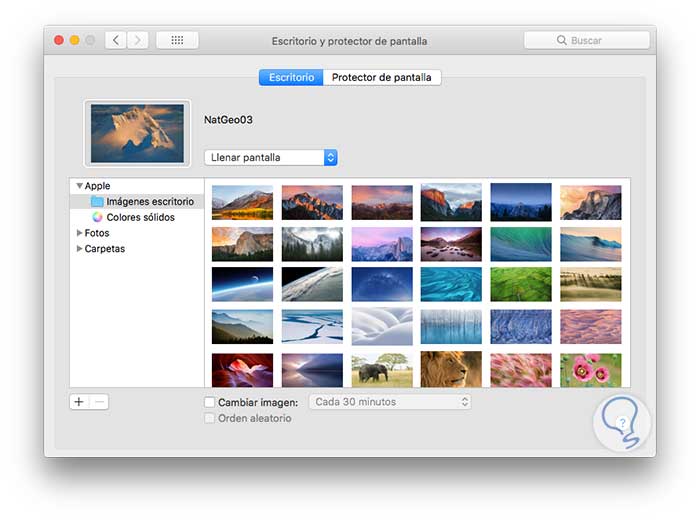Choose the Sierra autumn mountain wallpaper
This screenshot has height=520, width=700.
pyautogui.click(x=242, y=203)
